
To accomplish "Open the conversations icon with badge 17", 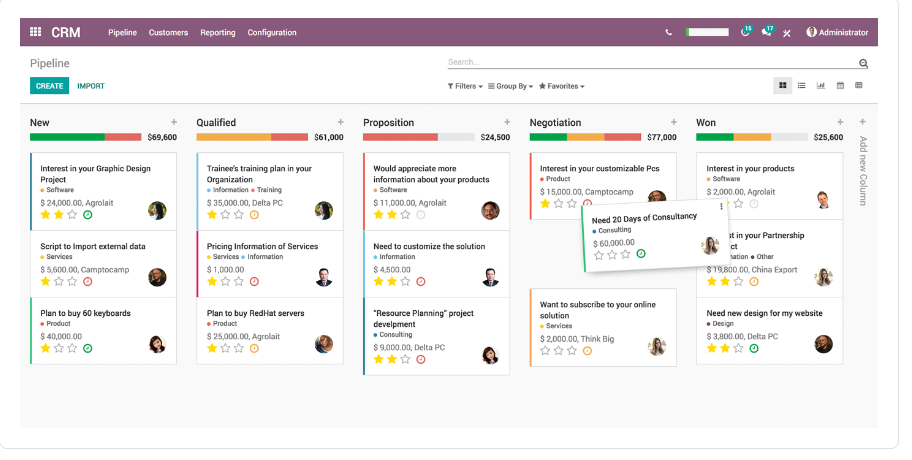I will click(x=767, y=32).
